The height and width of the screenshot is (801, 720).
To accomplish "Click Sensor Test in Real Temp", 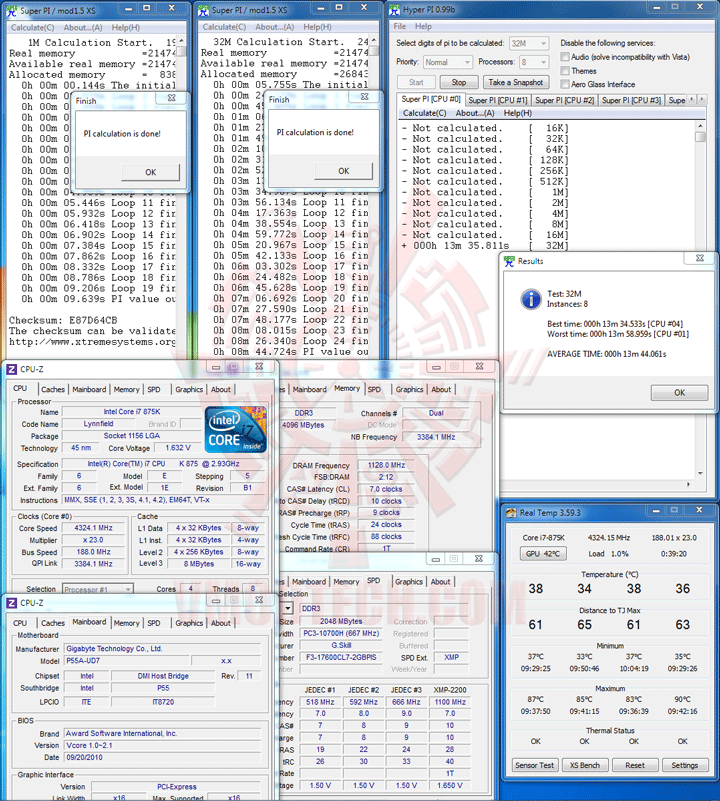I will [x=535, y=765].
